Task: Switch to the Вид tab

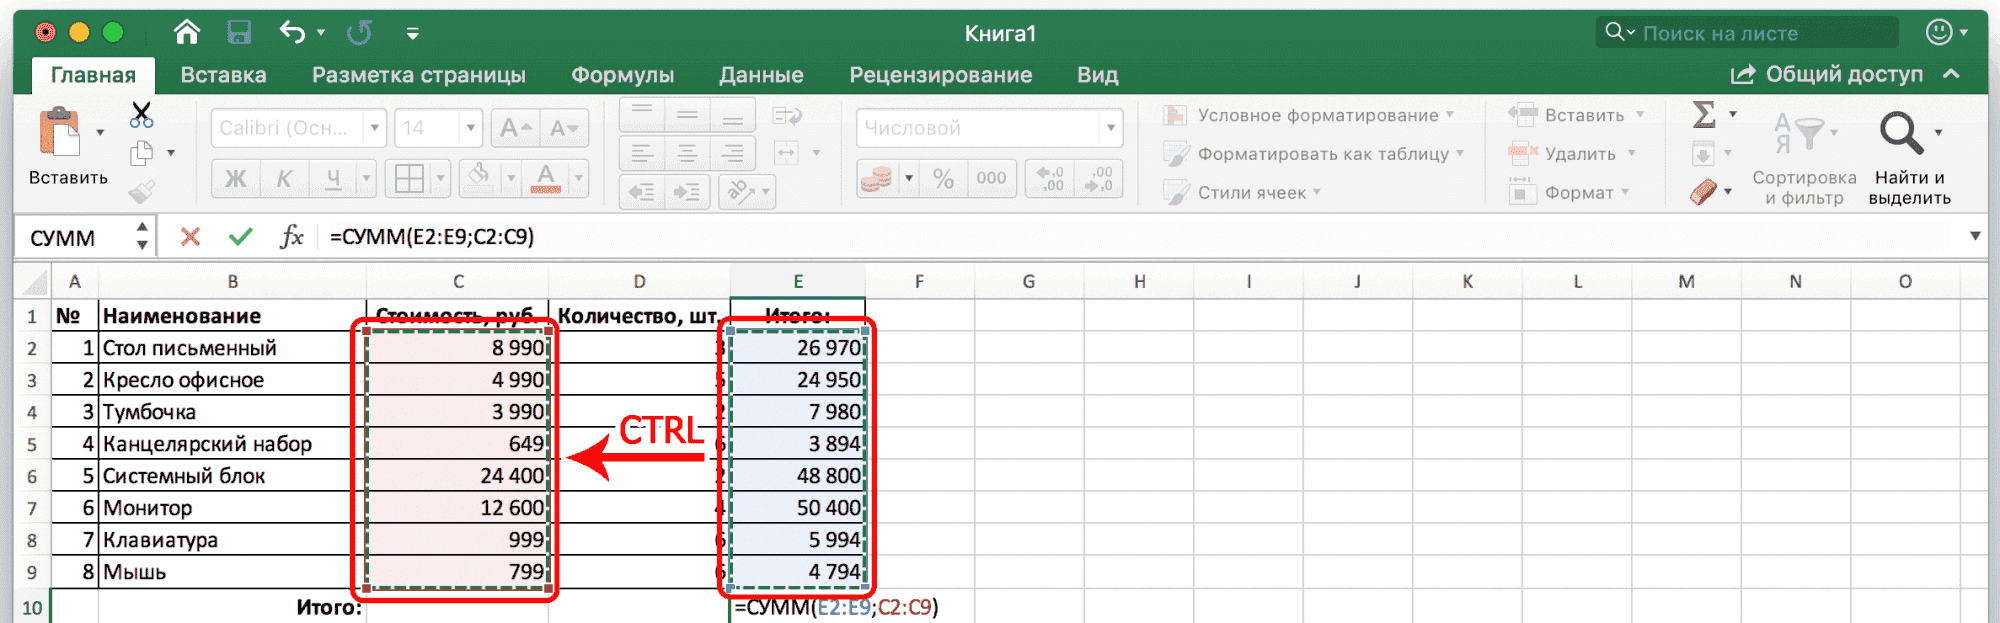Action: click(1097, 75)
